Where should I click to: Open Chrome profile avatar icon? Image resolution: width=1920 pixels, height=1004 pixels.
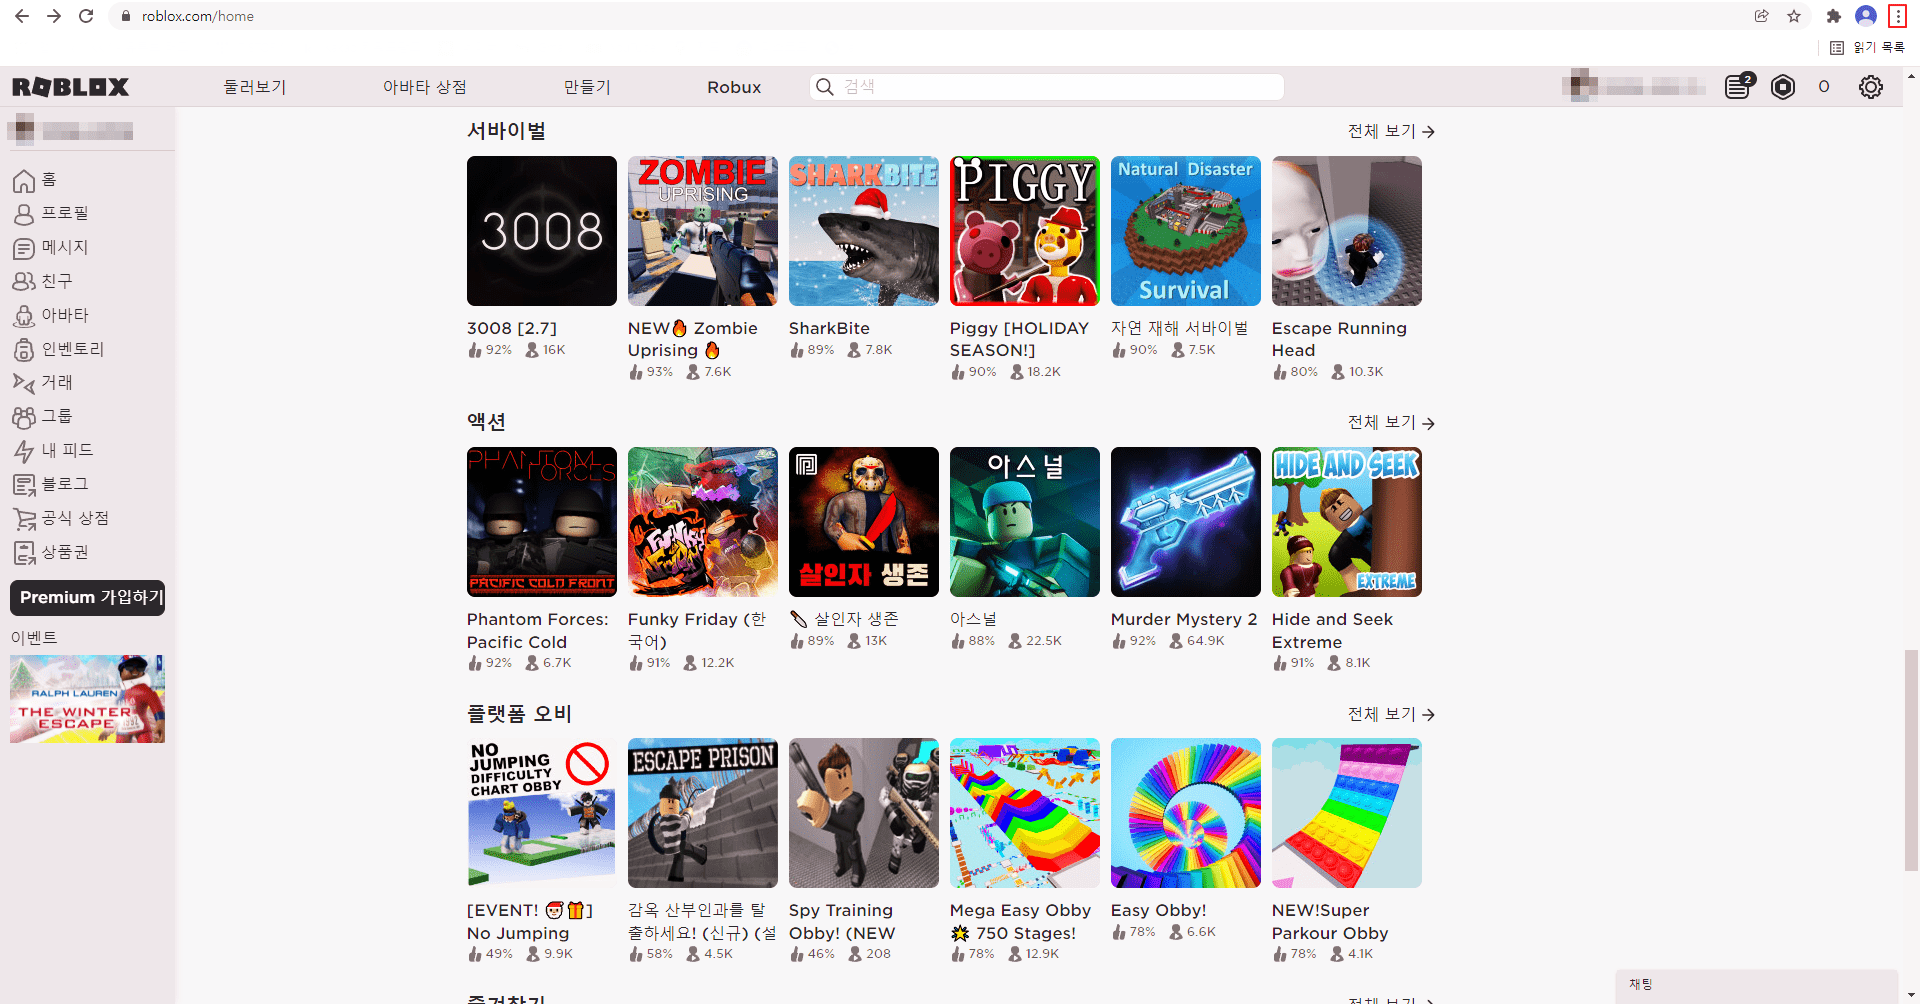tap(1865, 16)
